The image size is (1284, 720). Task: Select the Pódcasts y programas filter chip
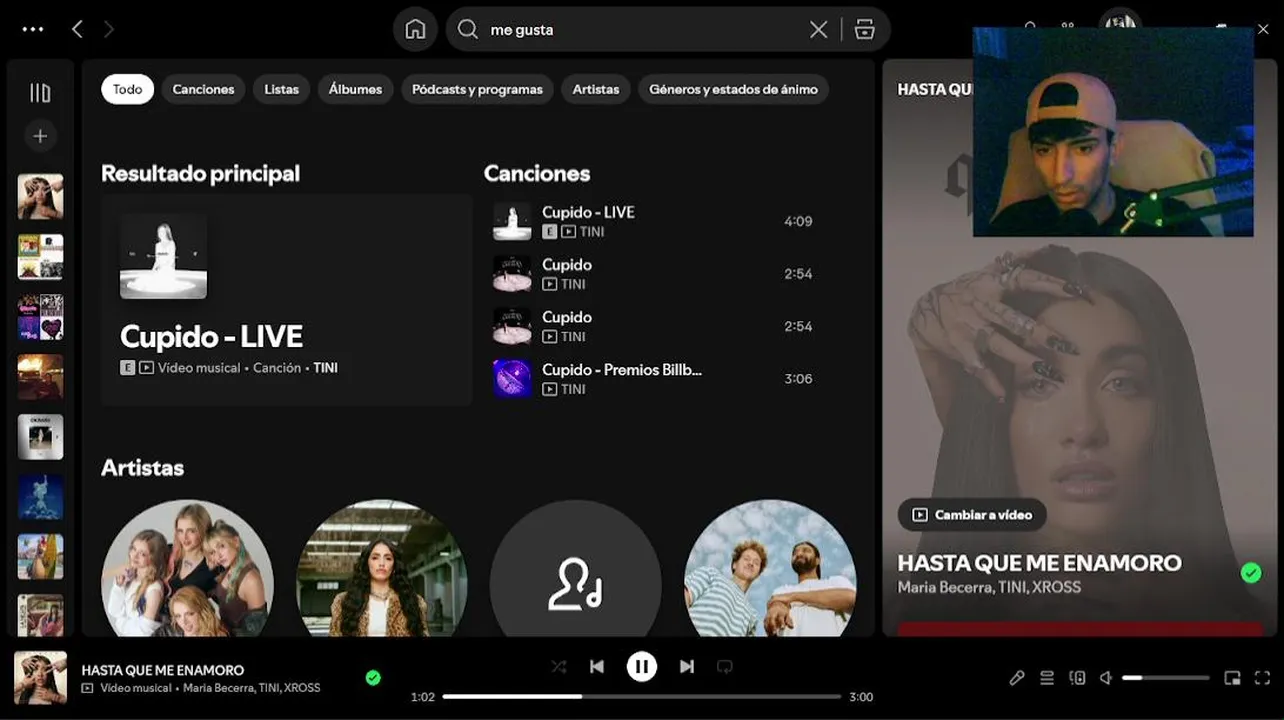coord(477,89)
